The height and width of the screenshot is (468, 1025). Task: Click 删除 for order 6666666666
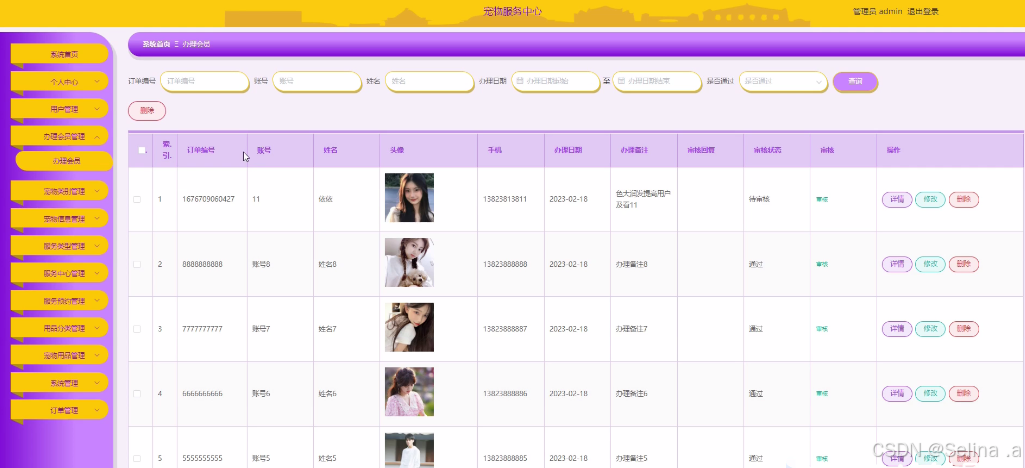963,393
